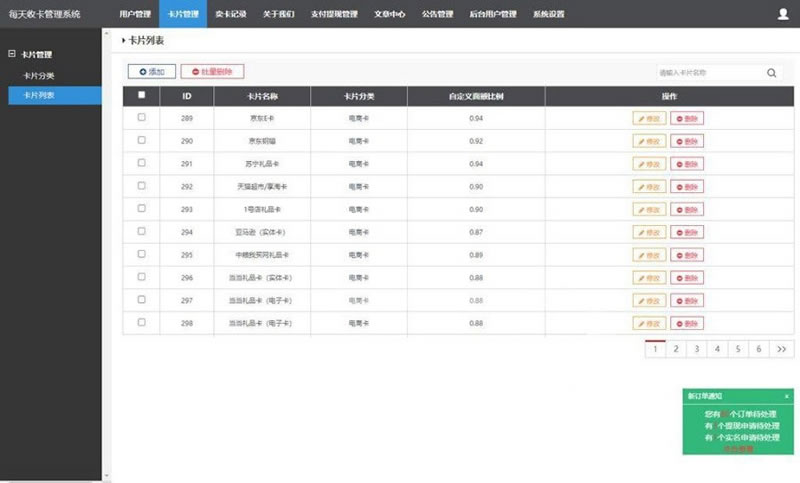Click 批量删除 (batch delete) button
800x483 pixels.
pos(212,72)
